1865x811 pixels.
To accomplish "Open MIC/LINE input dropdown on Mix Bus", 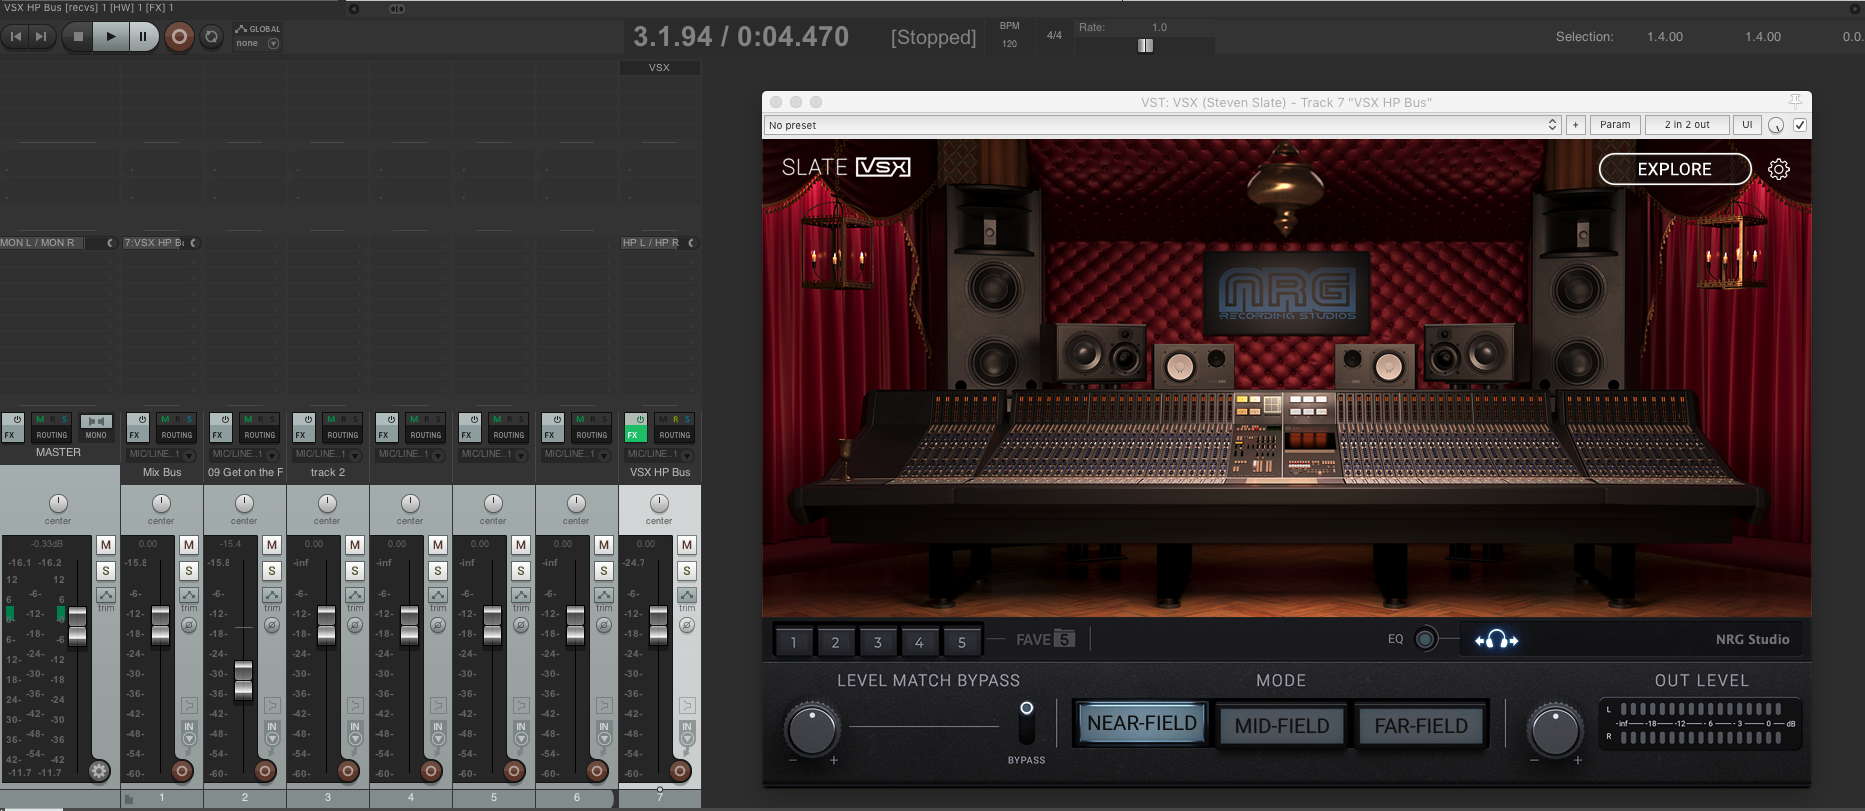I will [161, 454].
